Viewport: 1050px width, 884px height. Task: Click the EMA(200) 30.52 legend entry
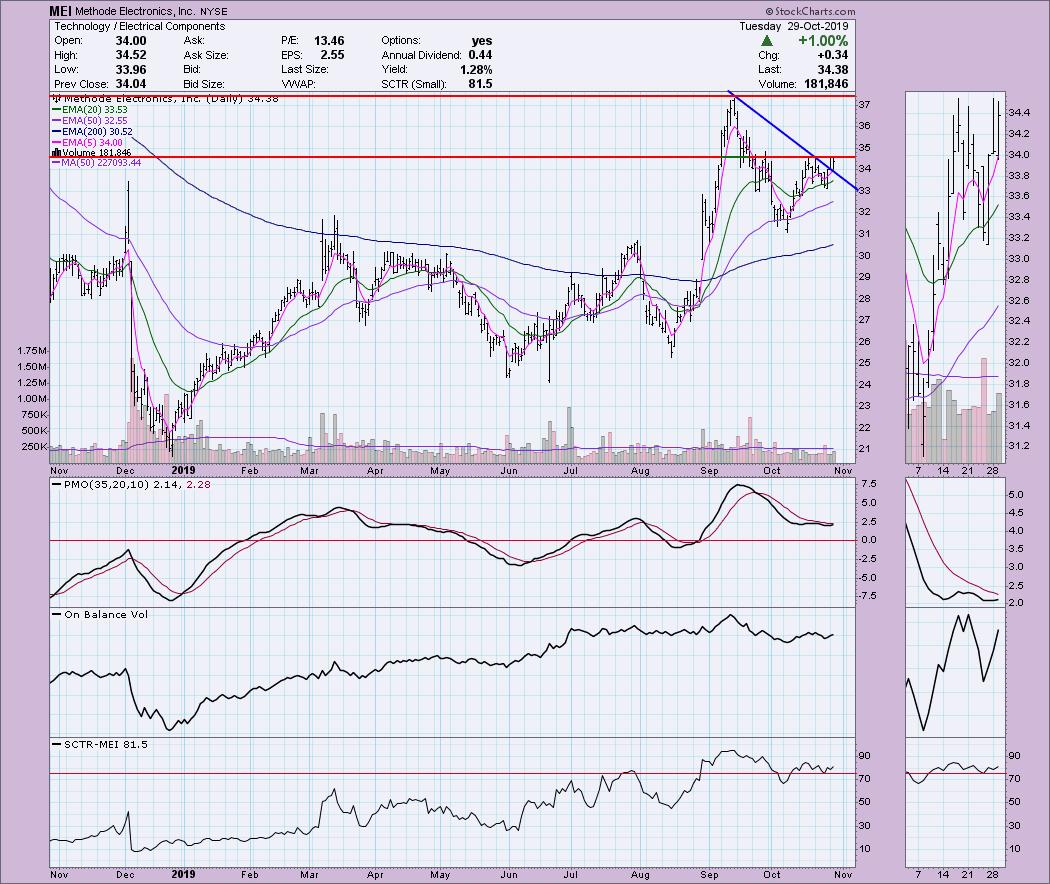click(92, 132)
